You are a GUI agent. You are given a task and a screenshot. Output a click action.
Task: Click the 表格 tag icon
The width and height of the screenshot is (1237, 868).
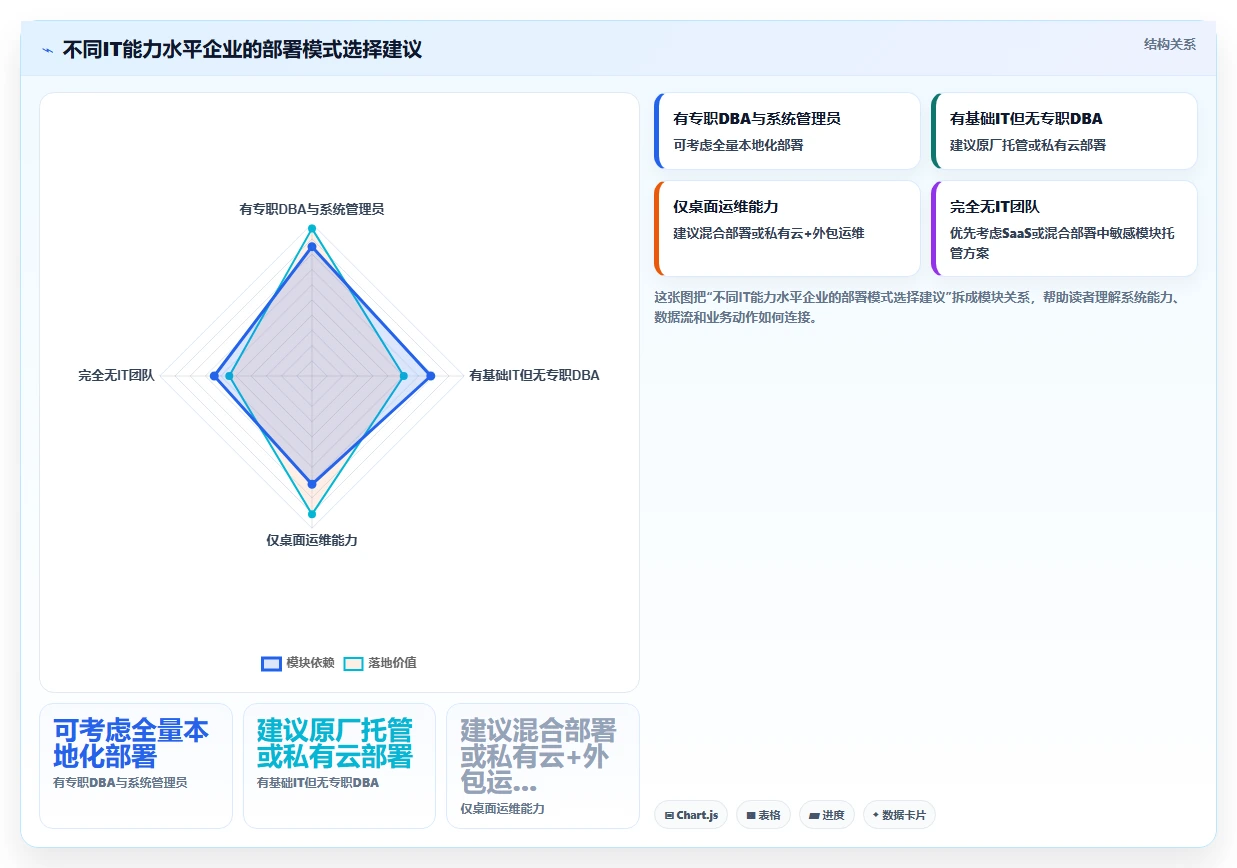tap(751, 815)
